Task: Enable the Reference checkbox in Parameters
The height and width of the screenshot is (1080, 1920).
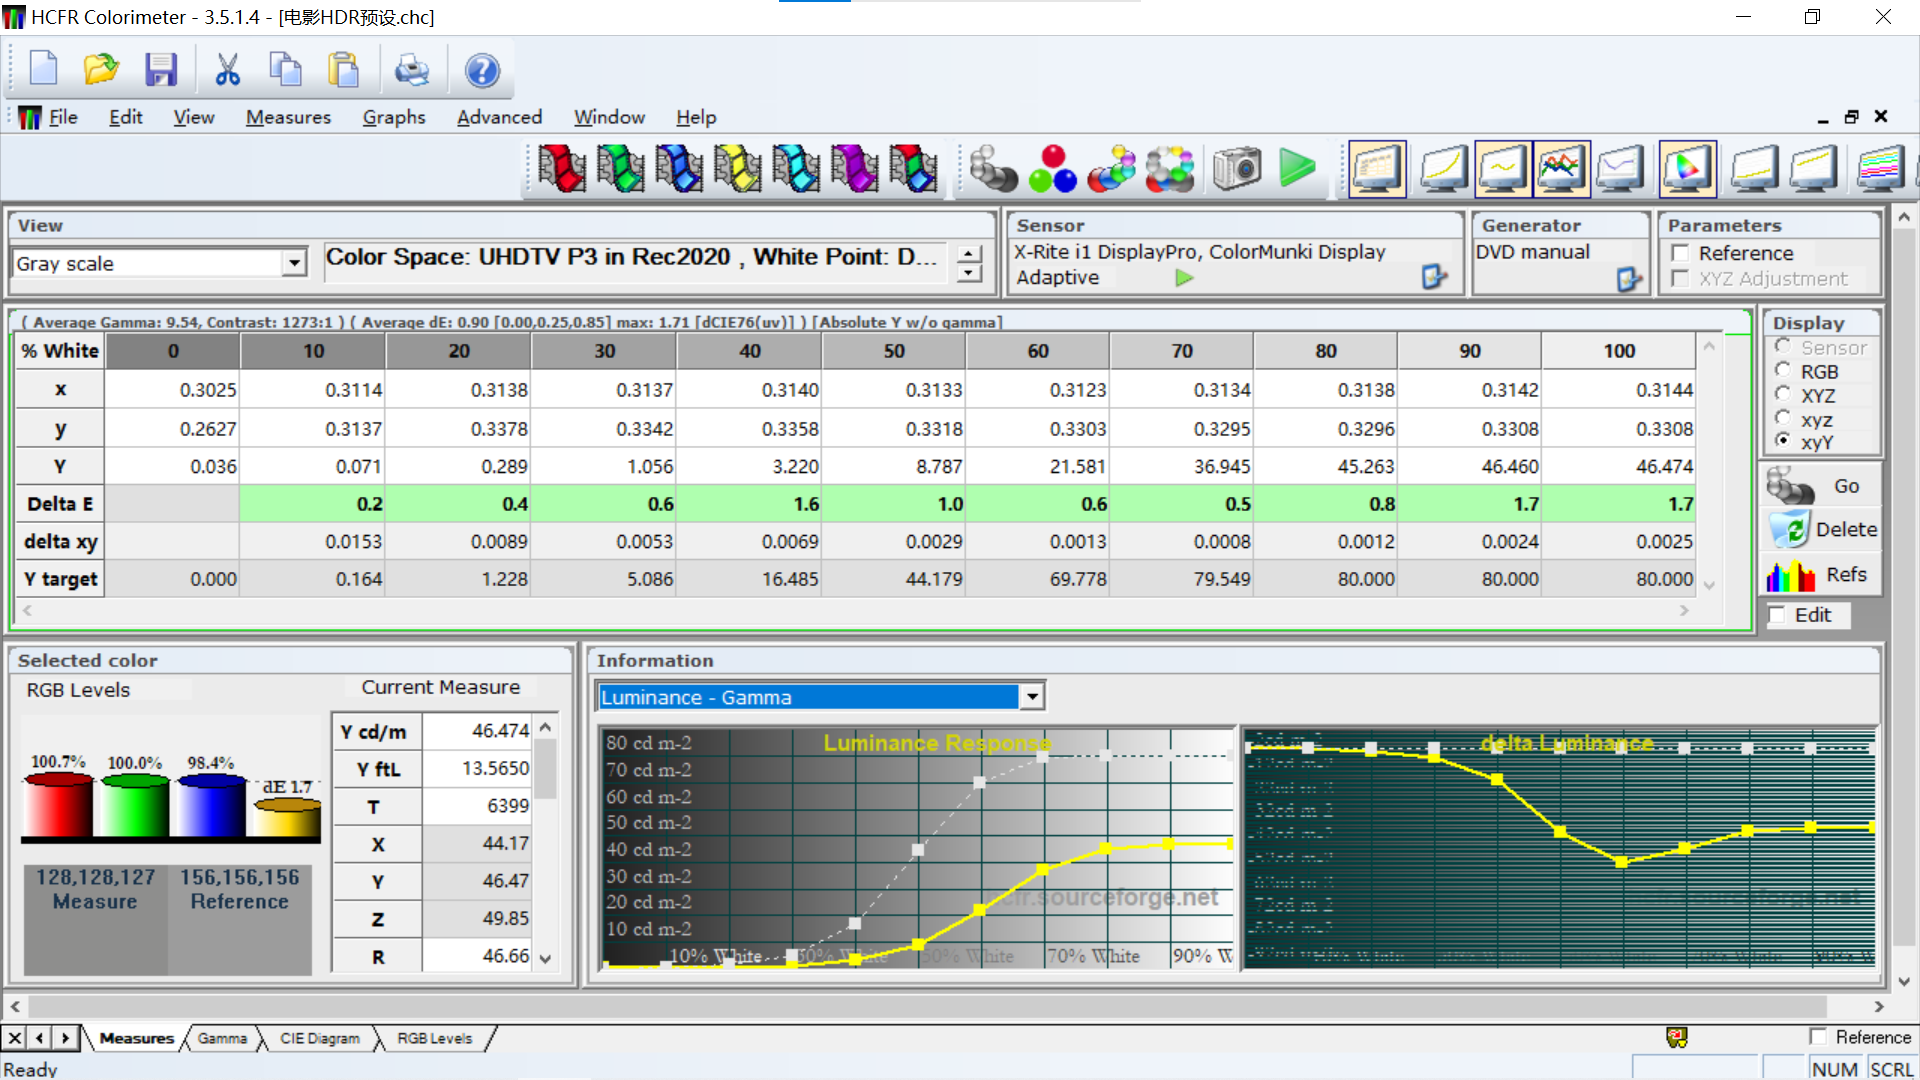Action: click(1681, 253)
